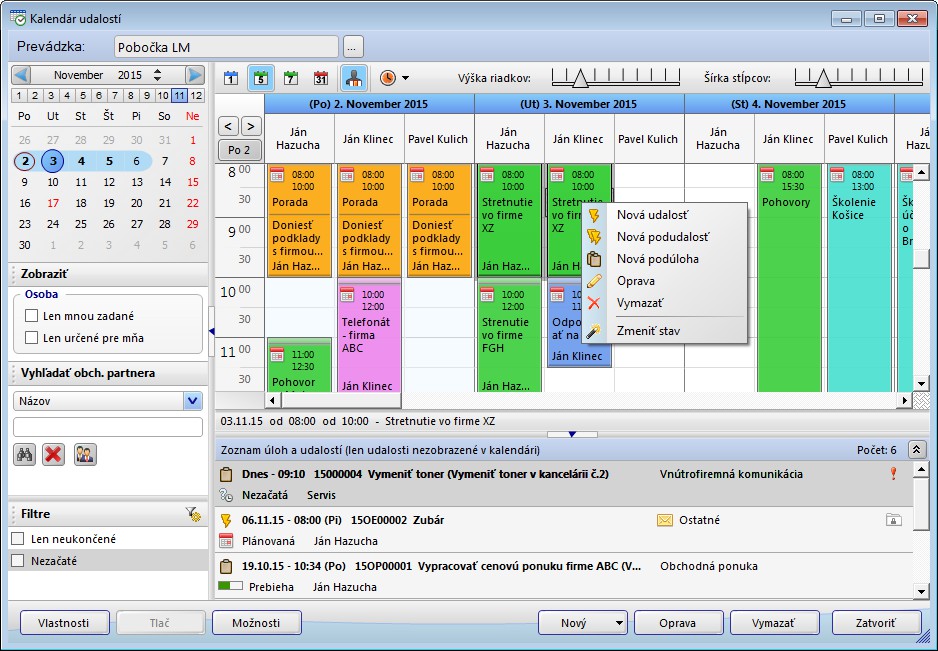Image resolution: width=938 pixels, height=651 pixels.
Task: Click the calendar horizontal scrollbar right arrow
Action: tap(904, 400)
